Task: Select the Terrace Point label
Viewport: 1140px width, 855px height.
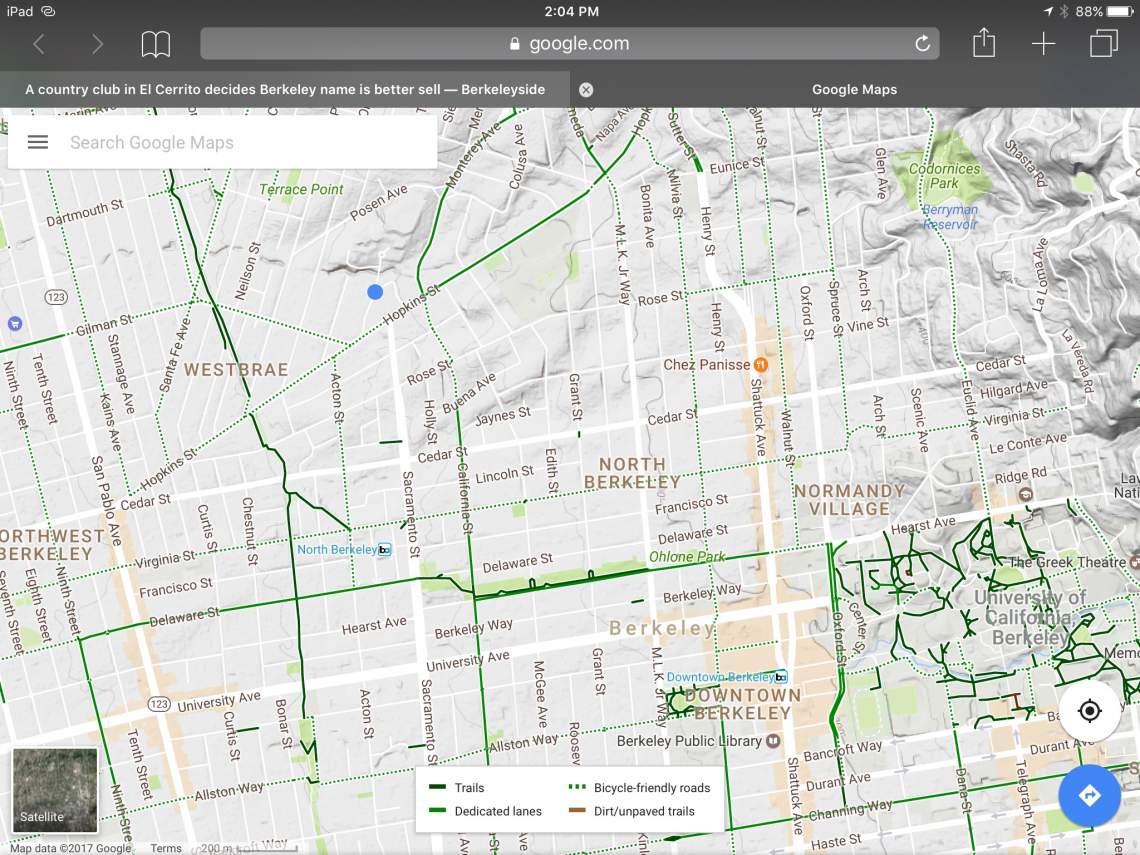Action: point(301,190)
